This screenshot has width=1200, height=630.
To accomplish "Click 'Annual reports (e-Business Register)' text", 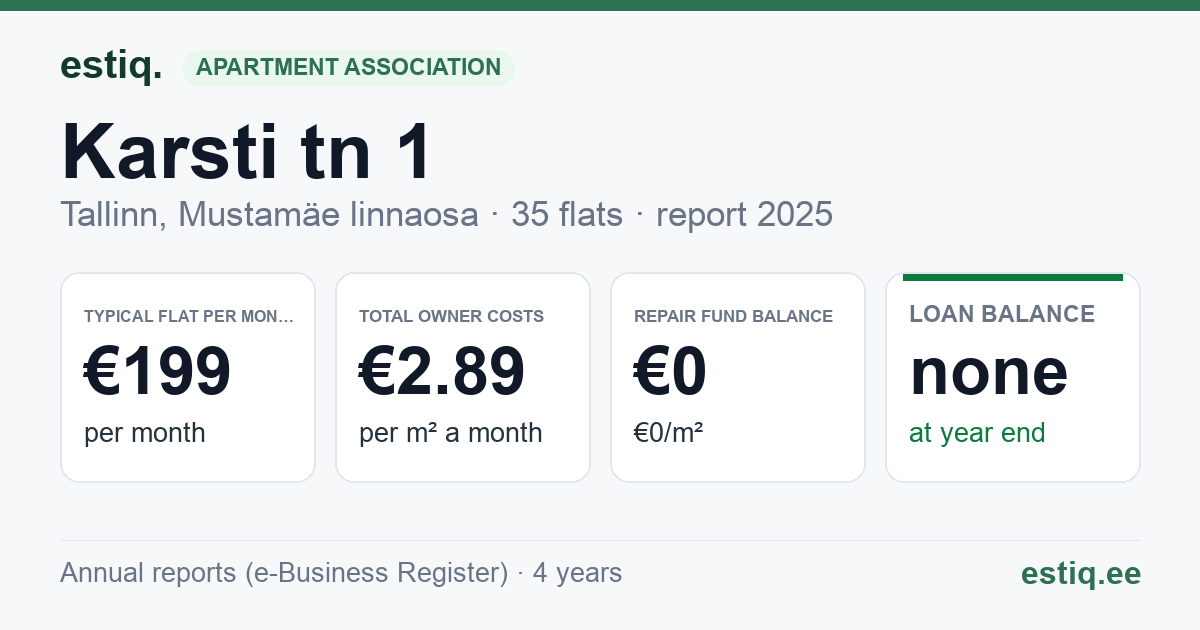I will (284, 573).
